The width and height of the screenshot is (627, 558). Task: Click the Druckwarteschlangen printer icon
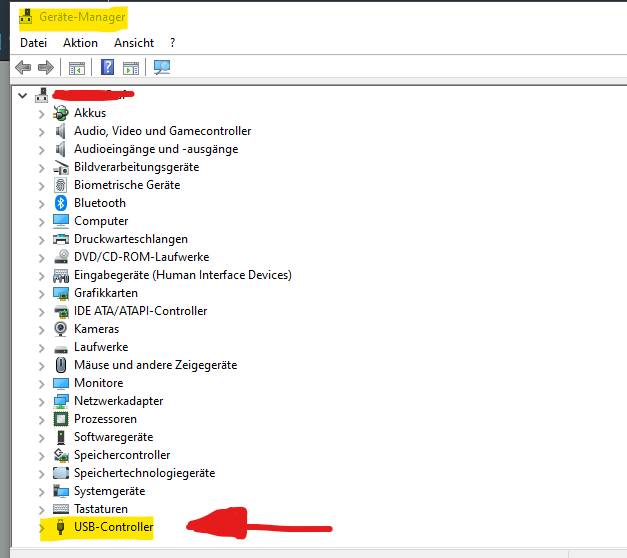[61, 239]
